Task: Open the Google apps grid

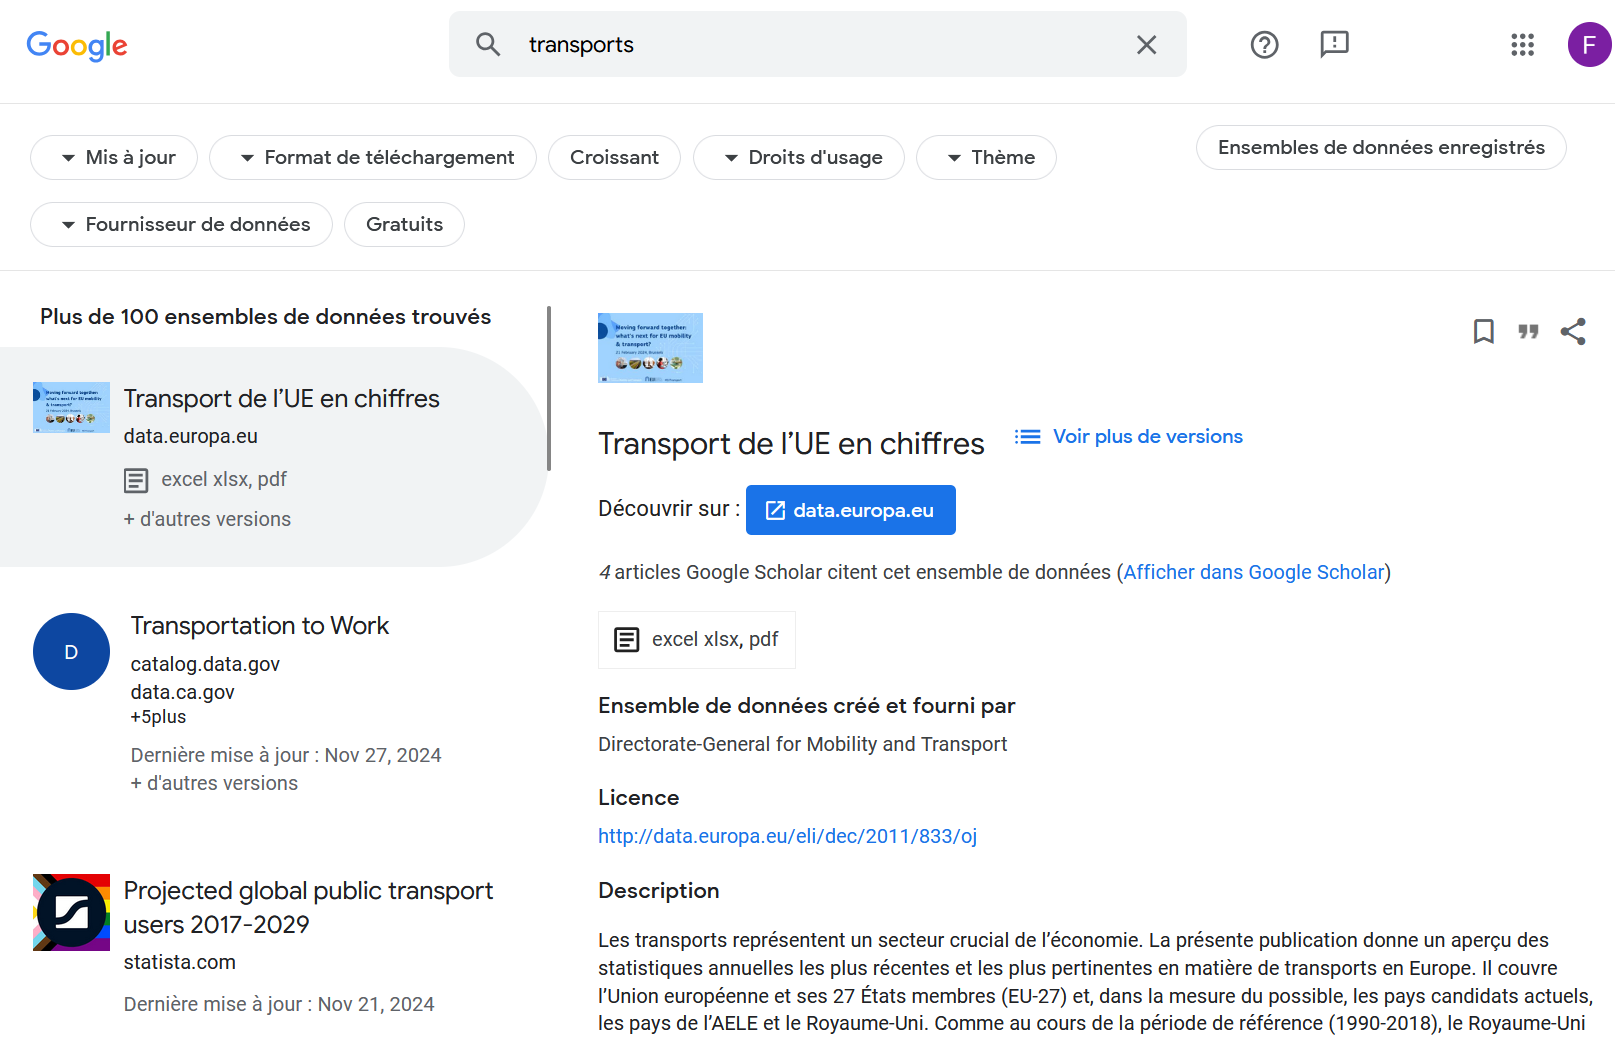Action: pos(1522,45)
